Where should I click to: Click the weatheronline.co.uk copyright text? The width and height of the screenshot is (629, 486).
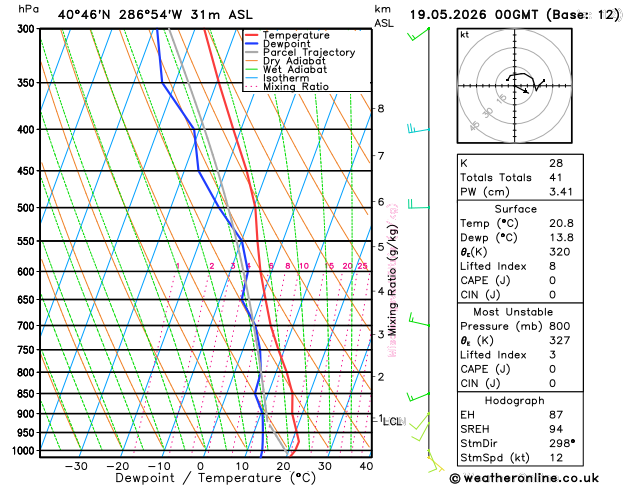(524, 478)
